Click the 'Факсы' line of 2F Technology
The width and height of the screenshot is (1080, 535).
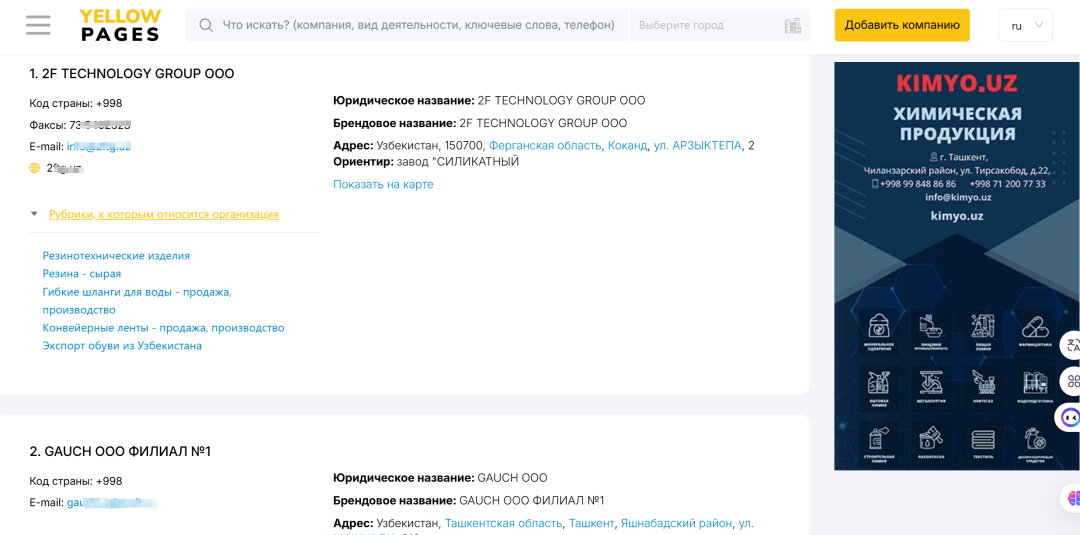pyautogui.click(x=80, y=125)
